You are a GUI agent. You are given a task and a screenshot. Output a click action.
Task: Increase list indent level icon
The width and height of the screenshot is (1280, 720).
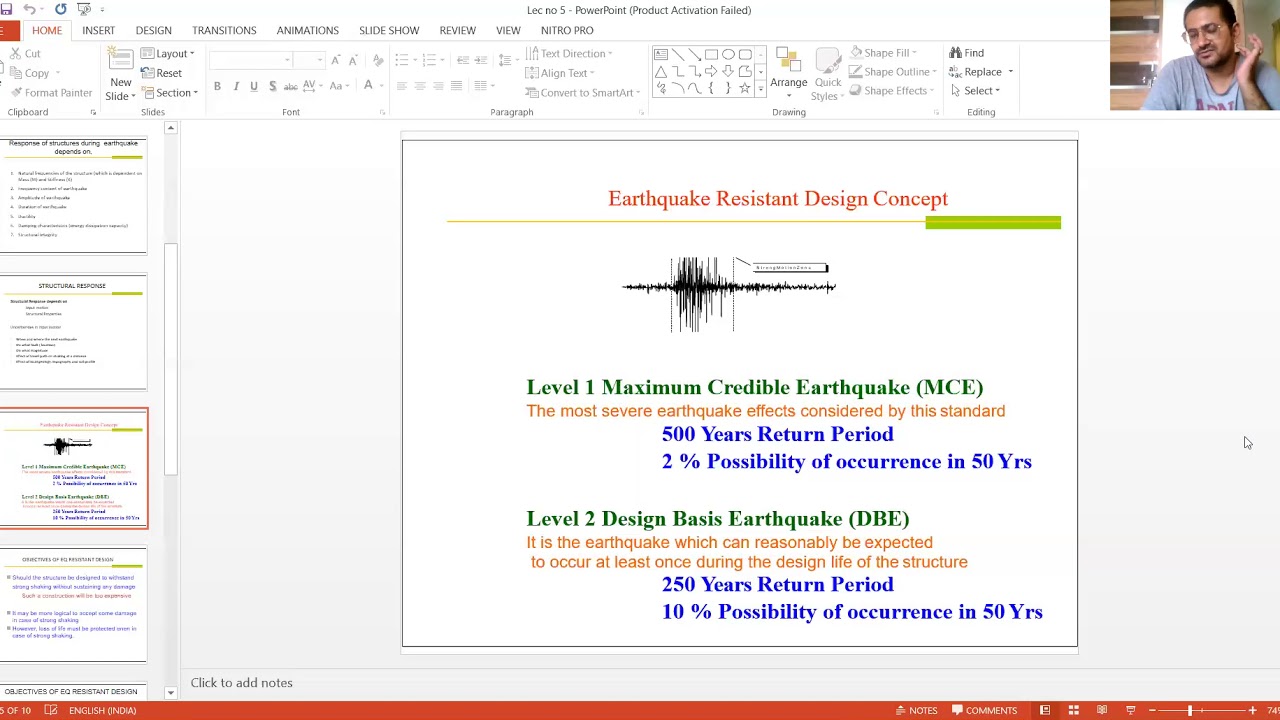pyautogui.click(x=480, y=60)
